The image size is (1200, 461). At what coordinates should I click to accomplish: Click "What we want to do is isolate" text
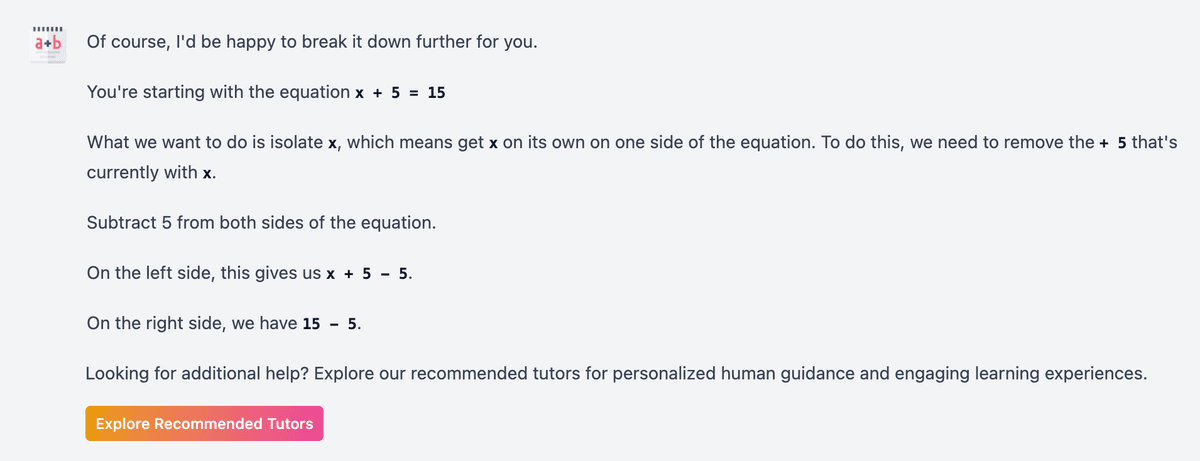click(205, 143)
